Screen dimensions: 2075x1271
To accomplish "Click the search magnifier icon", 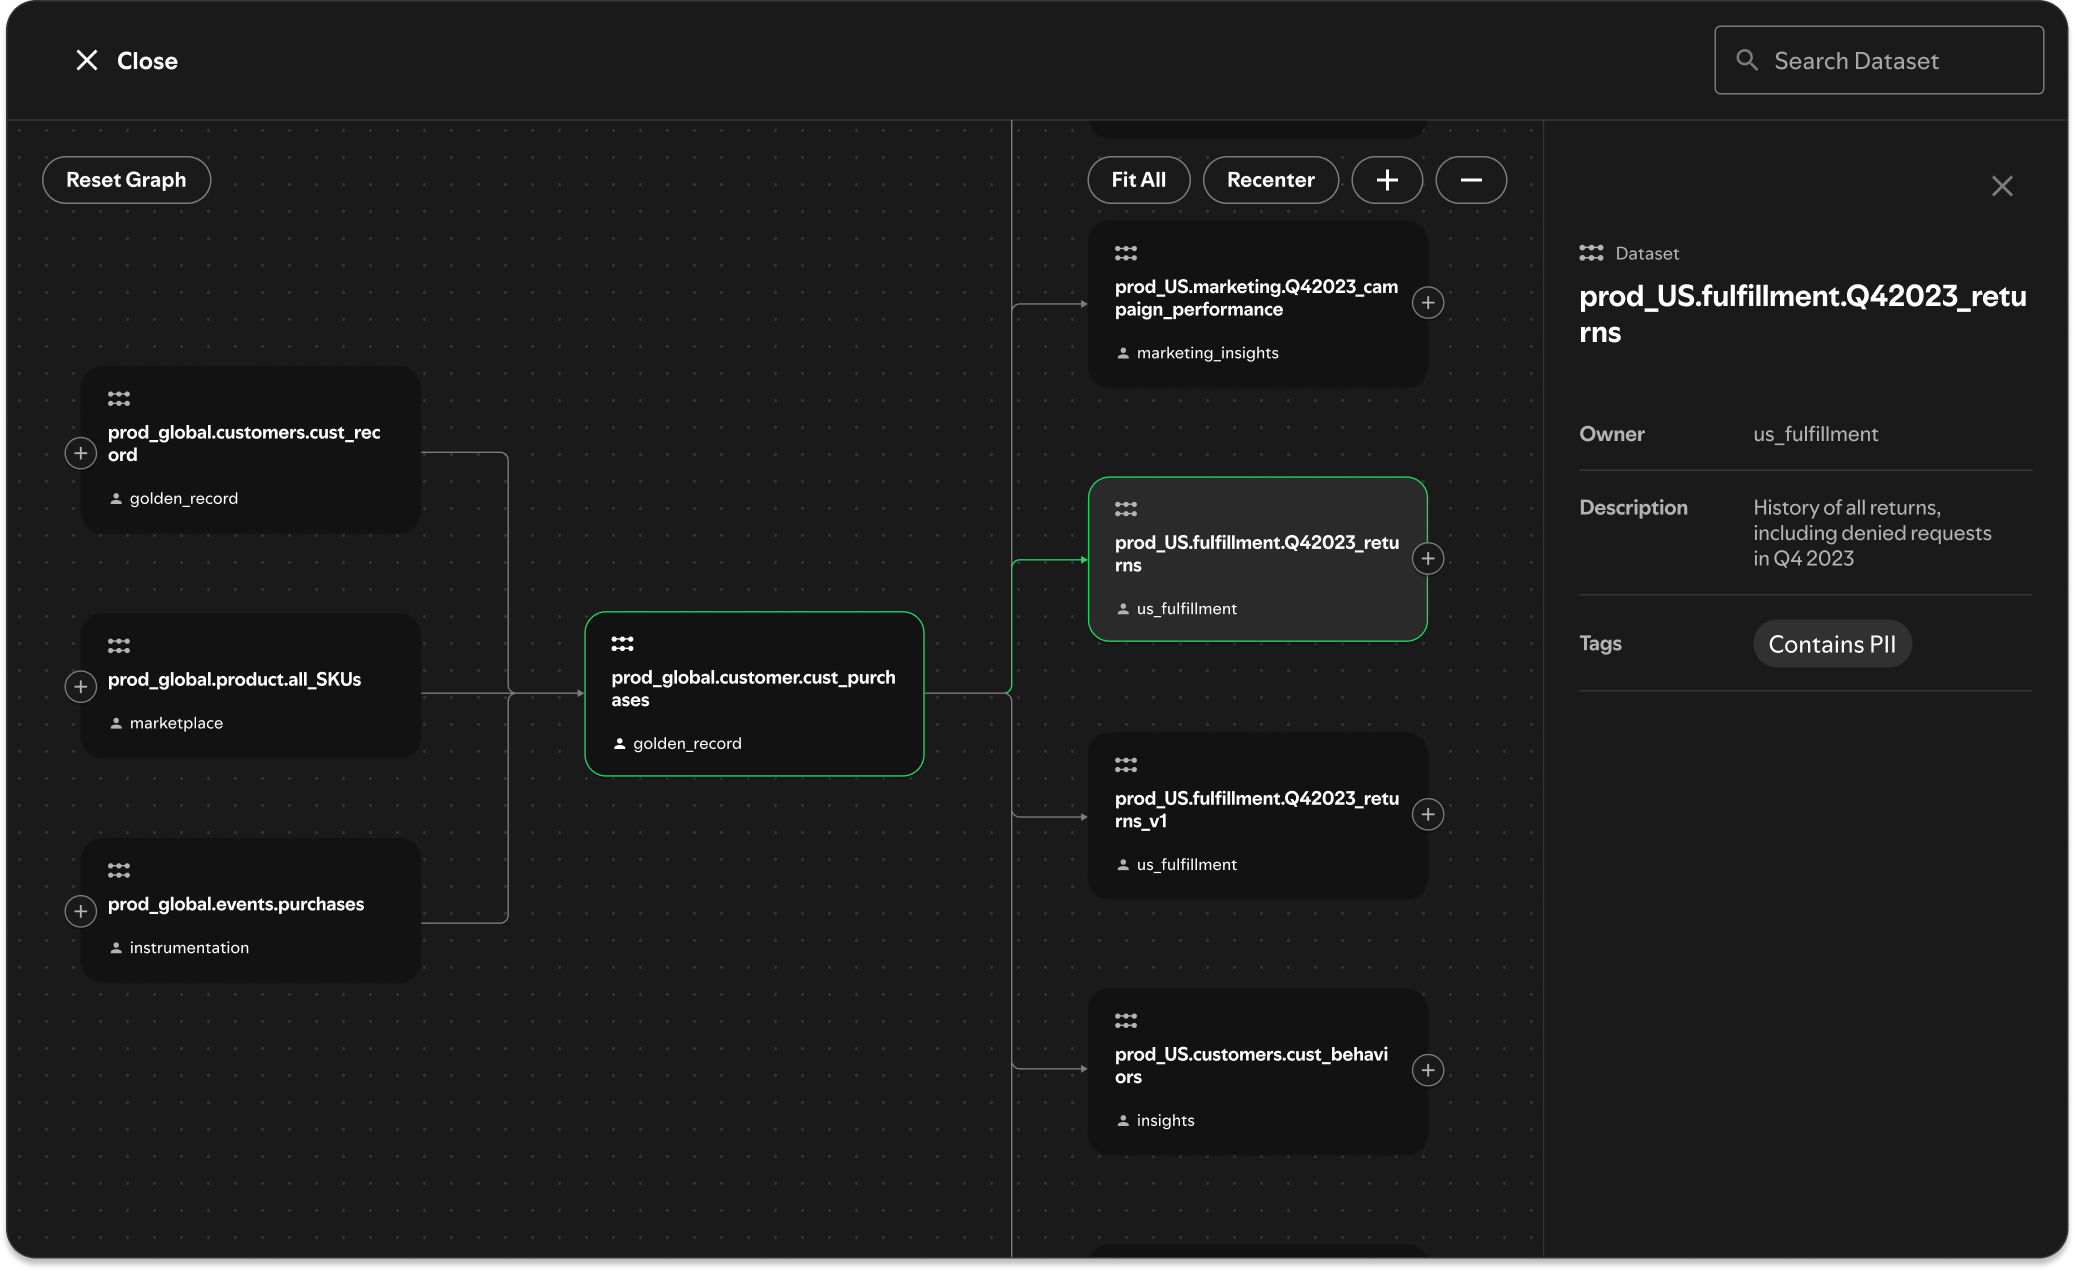I will [x=1747, y=60].
